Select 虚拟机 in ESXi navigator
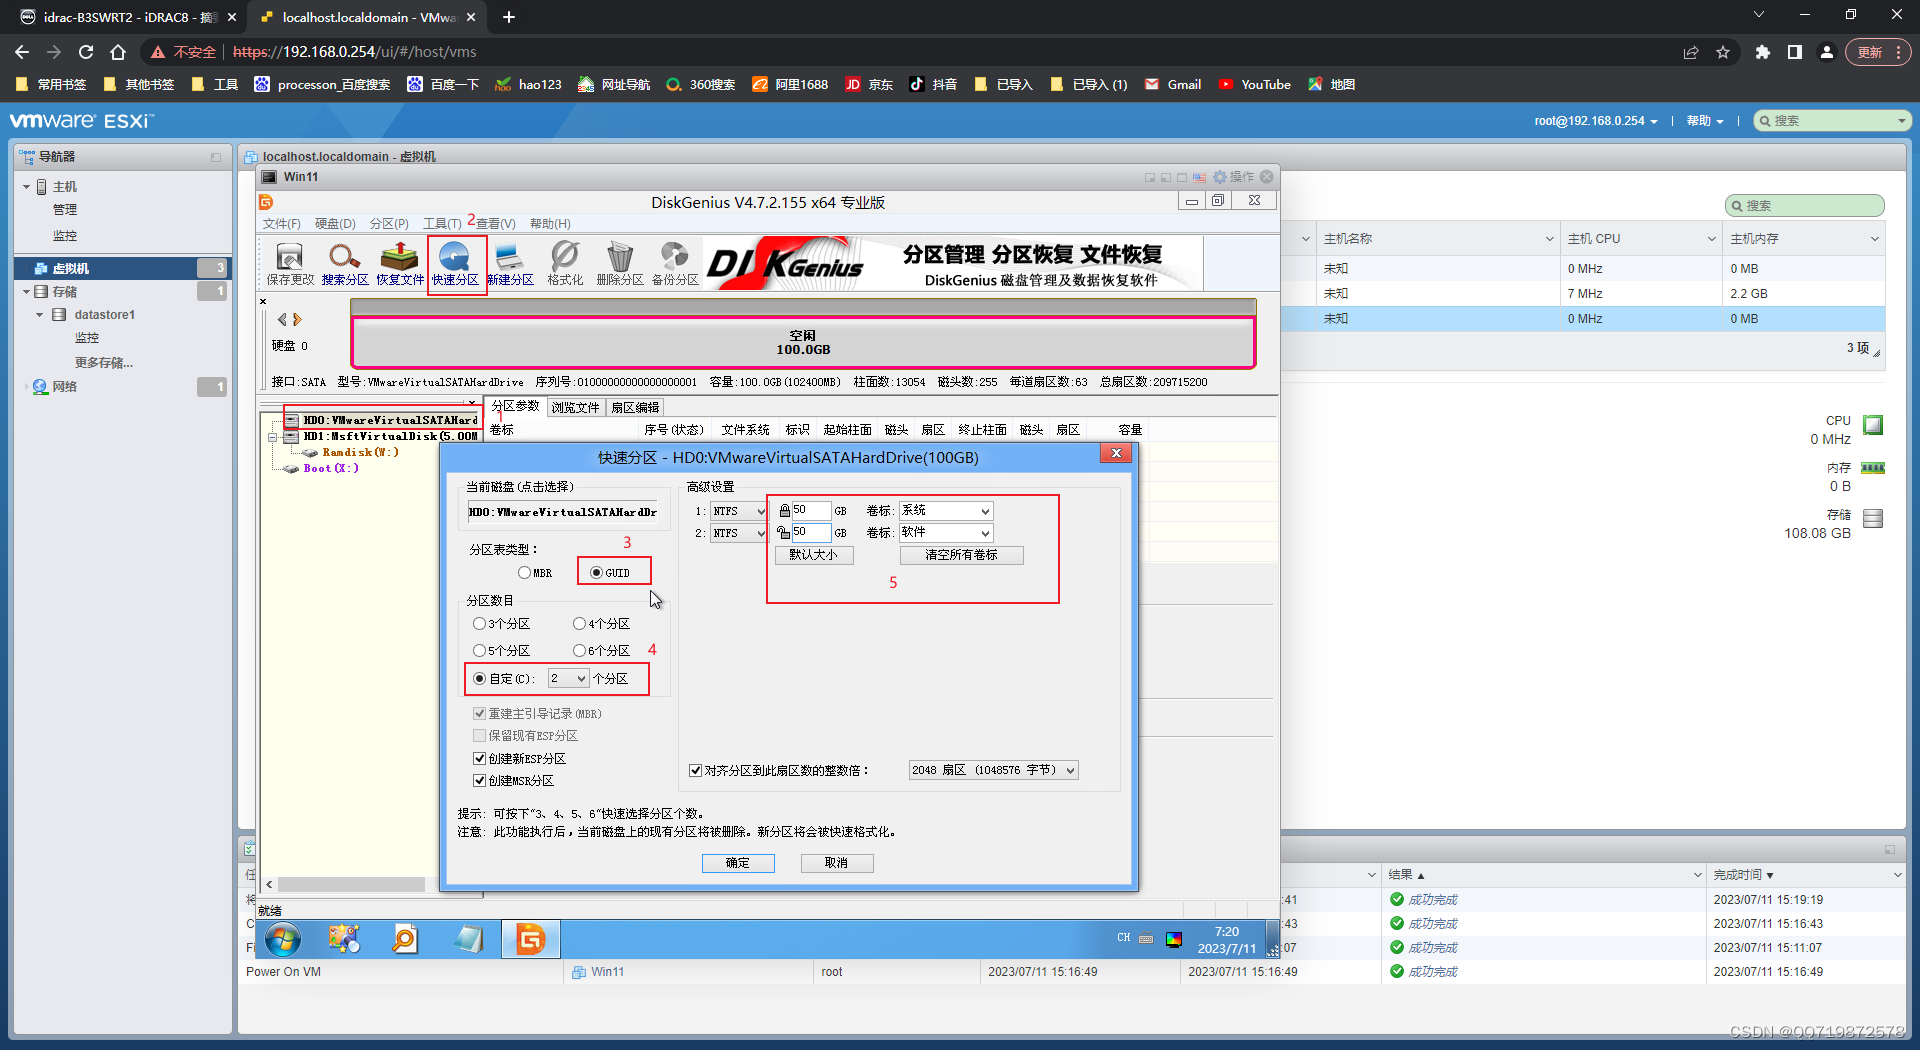The height and width of the screenshot is (1050, 1920). pyautogui.click(x=122, y=268)
